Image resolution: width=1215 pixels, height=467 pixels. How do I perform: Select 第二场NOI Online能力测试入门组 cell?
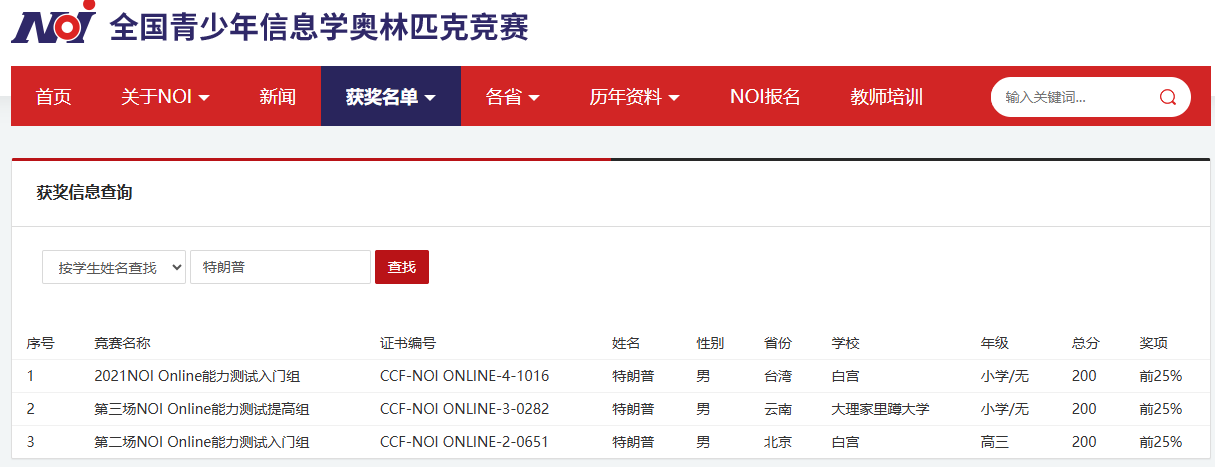pyautogui.click(x=202, y=442)
